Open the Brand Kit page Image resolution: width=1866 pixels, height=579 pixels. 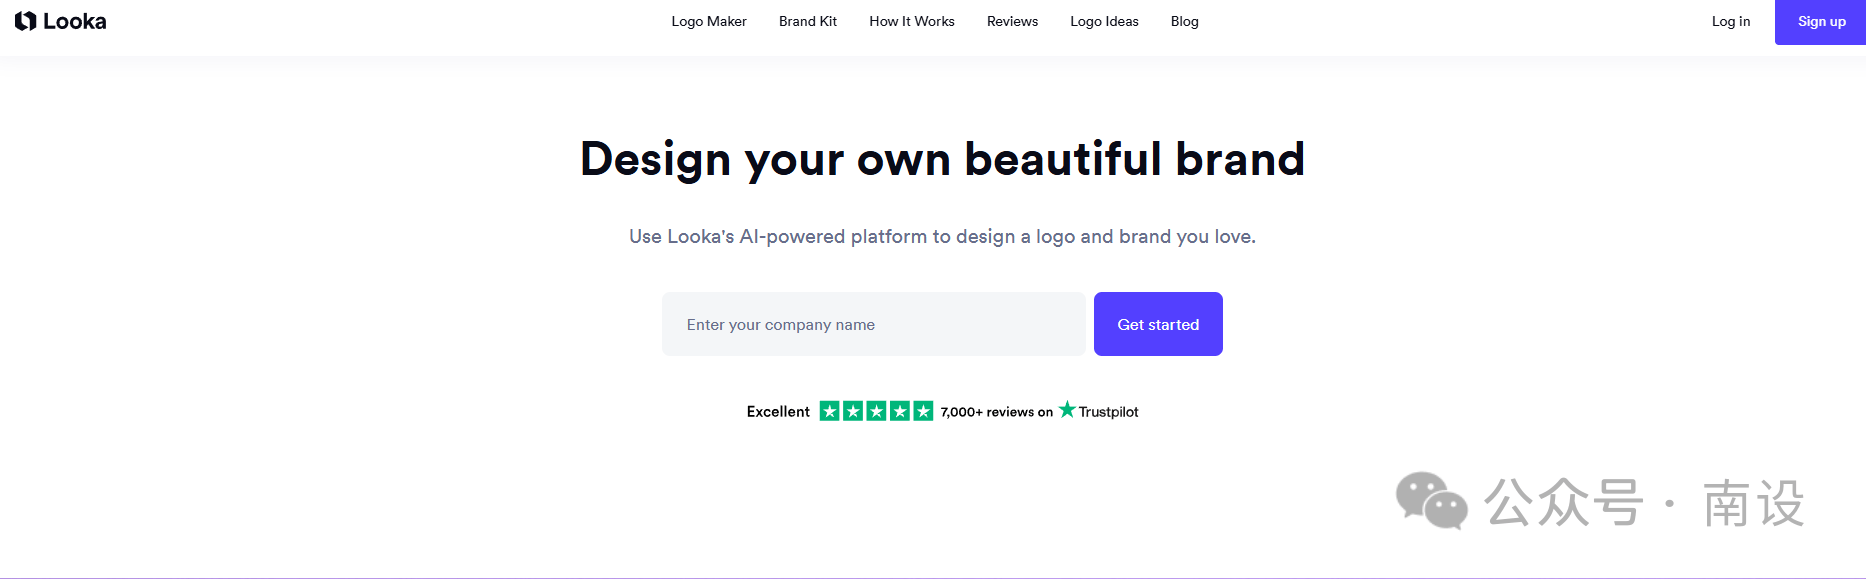(x=808, y=21)
